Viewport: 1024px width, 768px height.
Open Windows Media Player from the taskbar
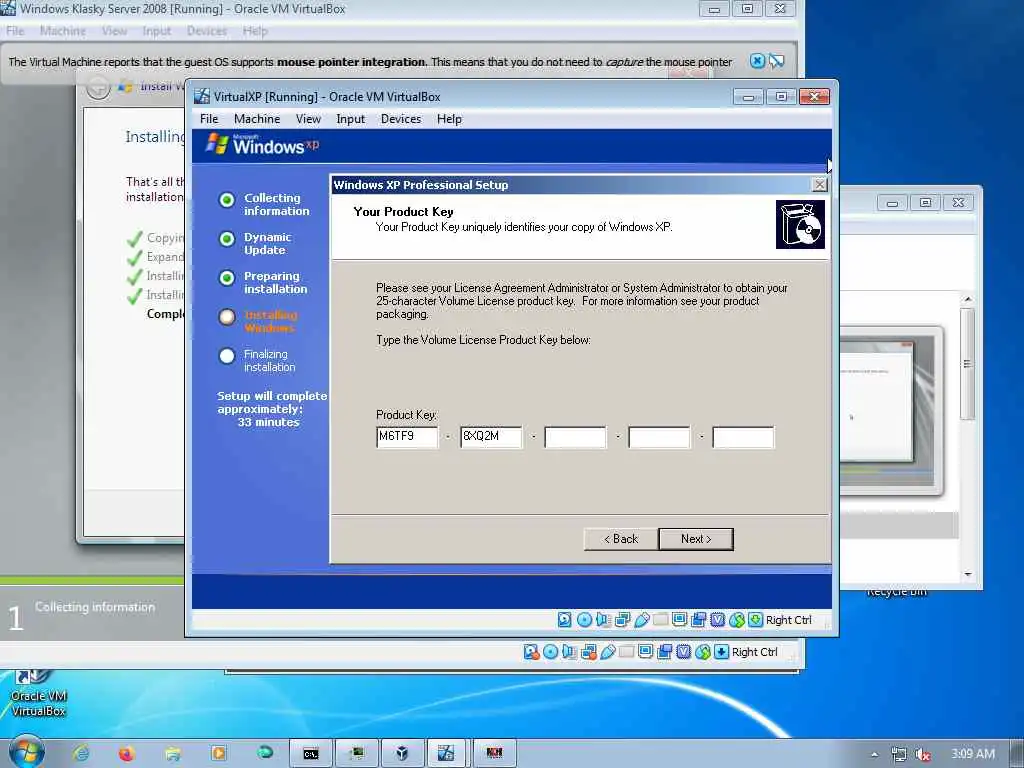[219, 754]
